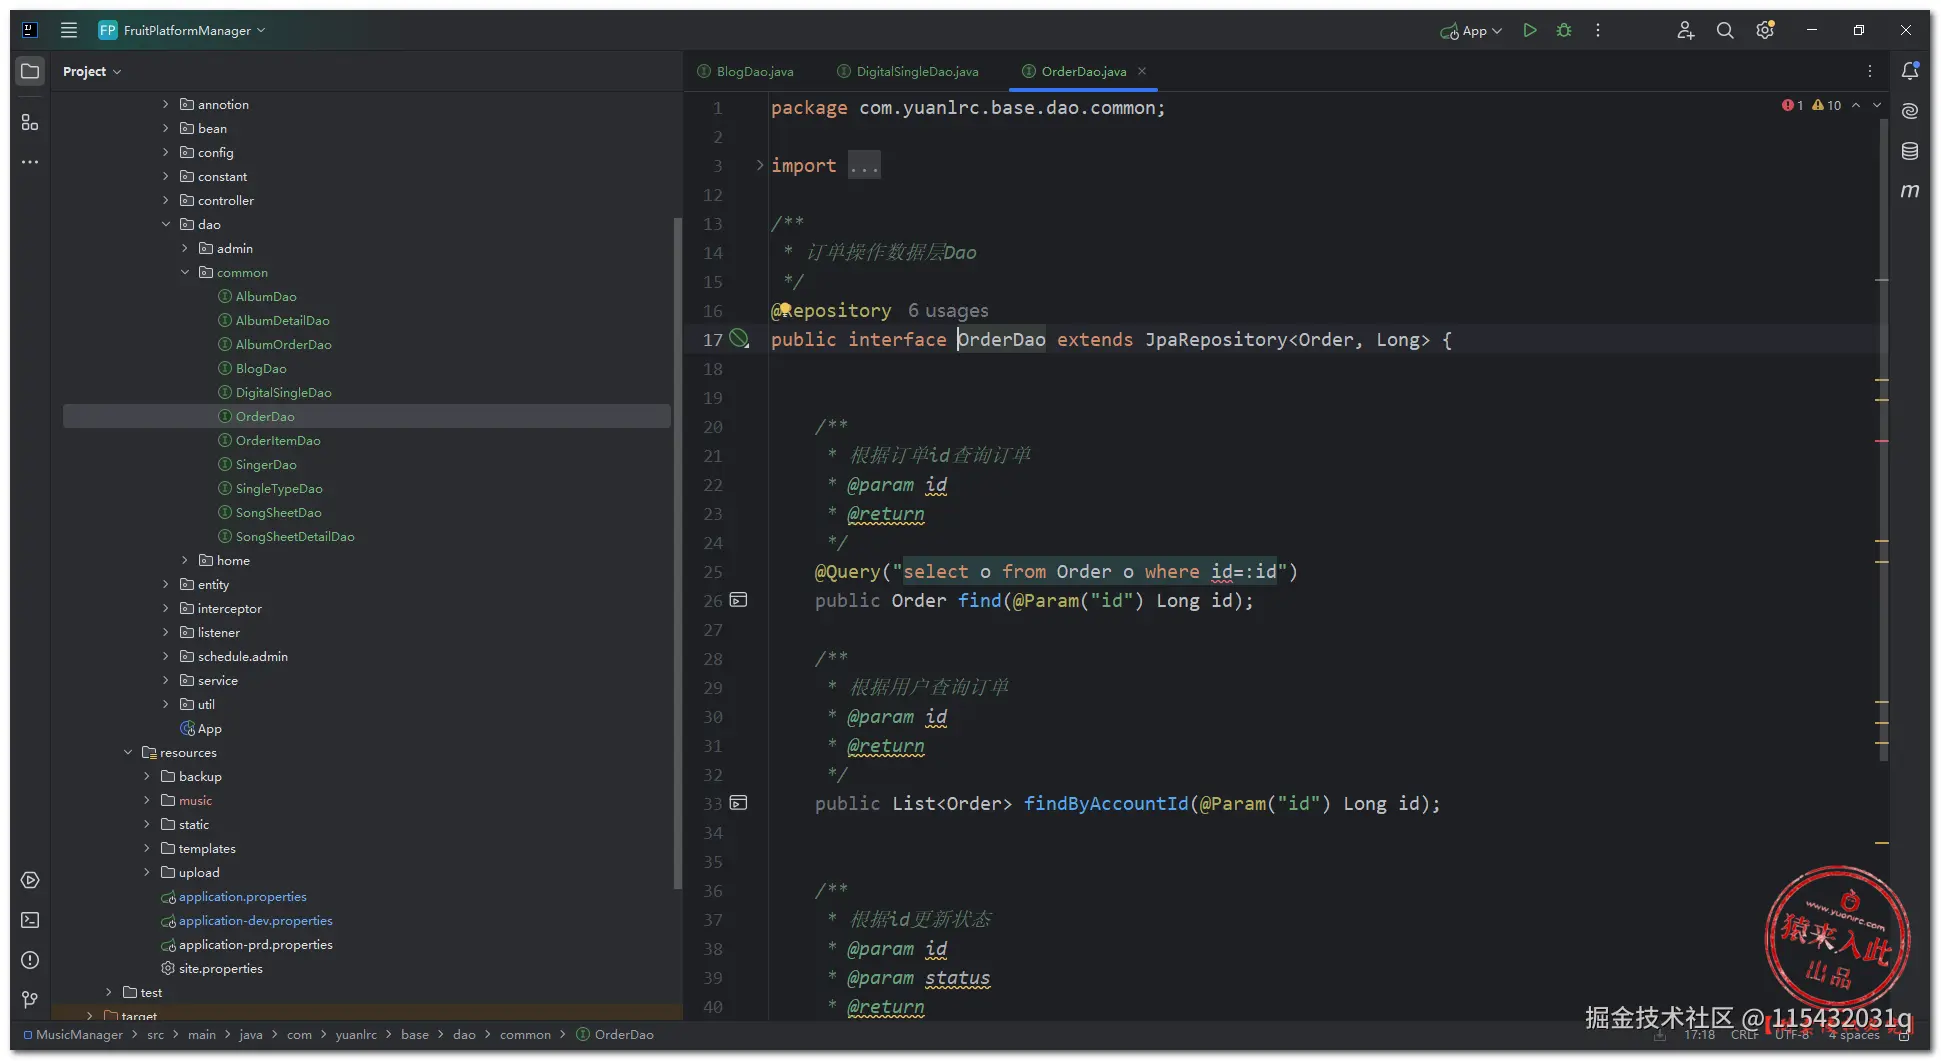
Task: Jump to previous highlighted error arrow
Action: coord(1856,105)
